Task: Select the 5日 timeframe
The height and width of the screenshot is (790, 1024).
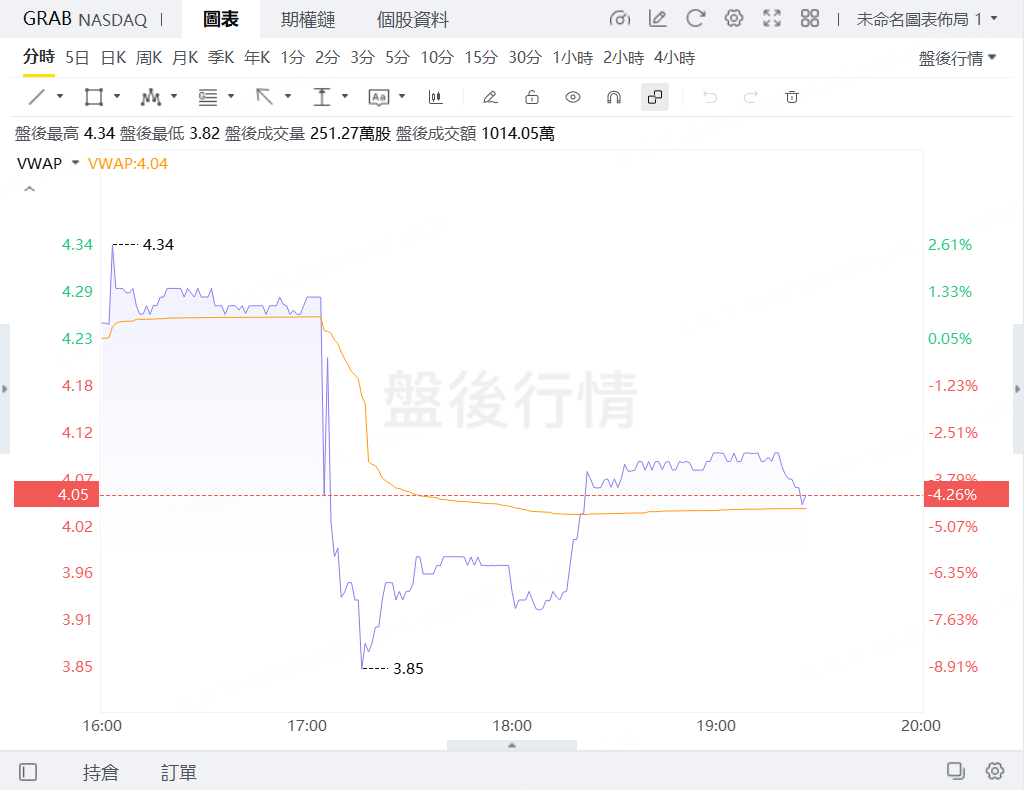Action: click(x=77, y=58)
